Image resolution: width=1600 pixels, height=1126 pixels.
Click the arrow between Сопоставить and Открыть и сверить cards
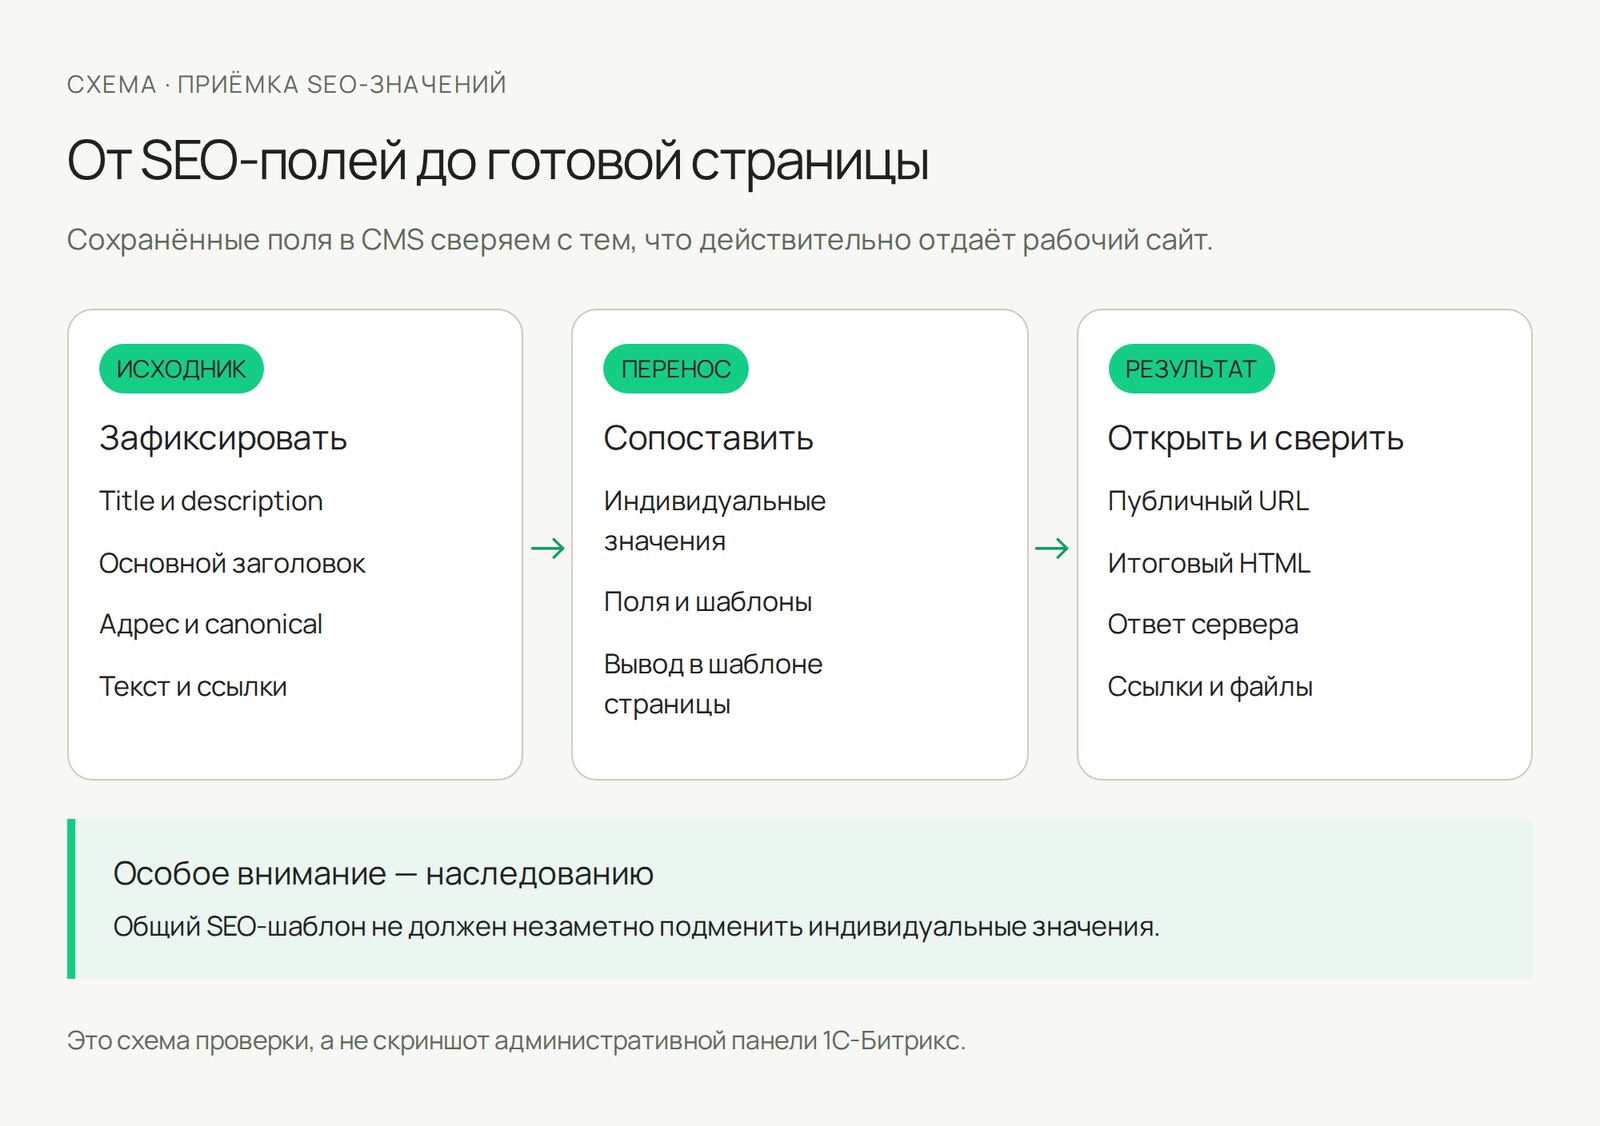(1052, 548)
